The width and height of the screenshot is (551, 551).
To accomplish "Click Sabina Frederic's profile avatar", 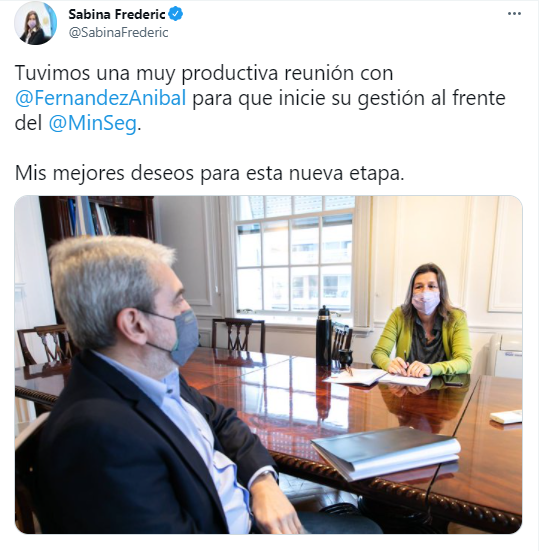I will click(x=35, y=23).
